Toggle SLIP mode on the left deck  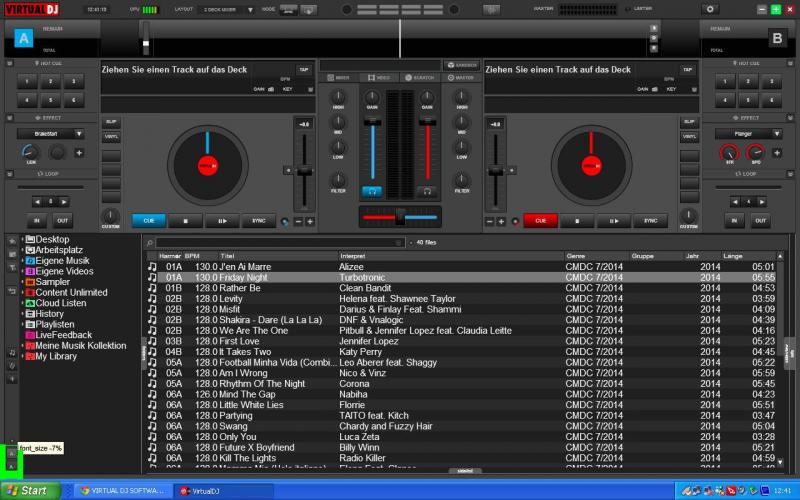click(x=111, y=122)
